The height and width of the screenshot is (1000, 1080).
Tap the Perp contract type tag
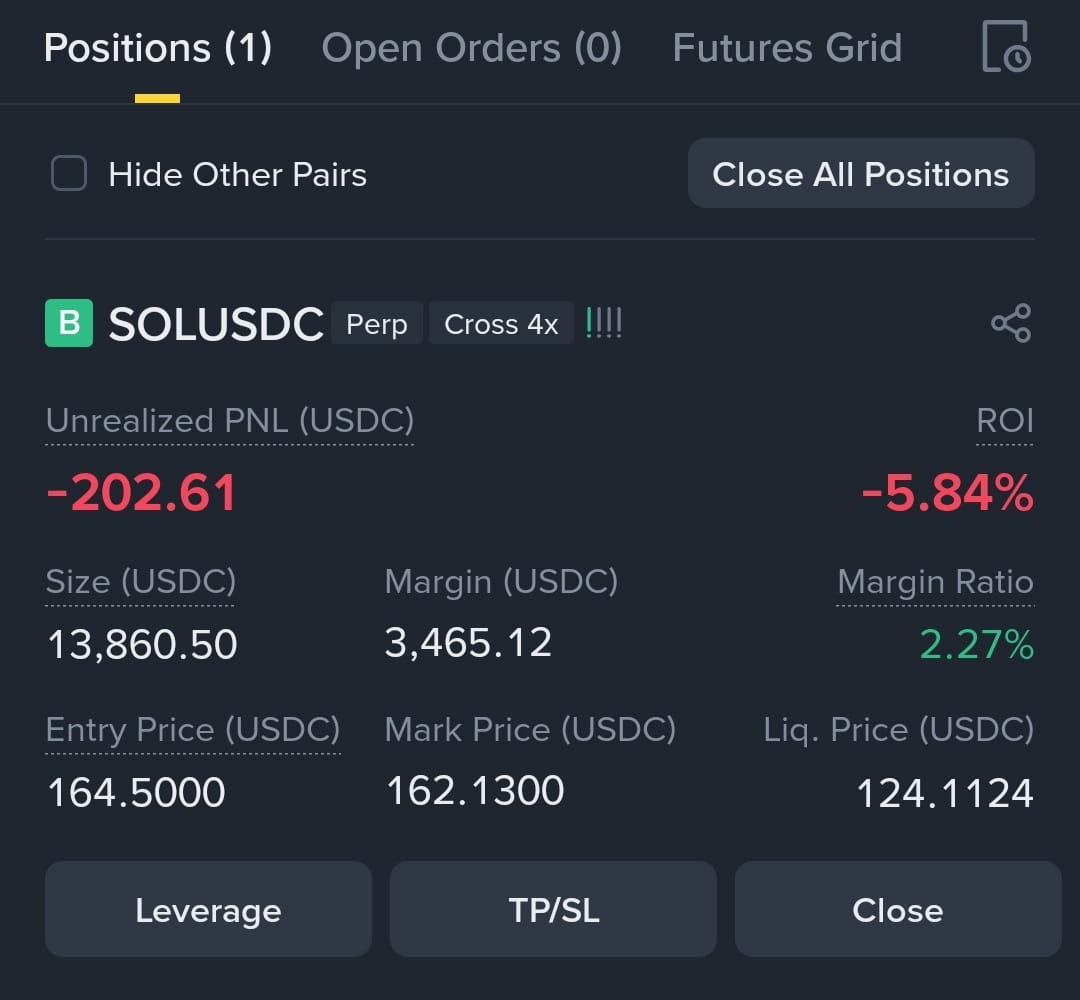click(377, 323)
